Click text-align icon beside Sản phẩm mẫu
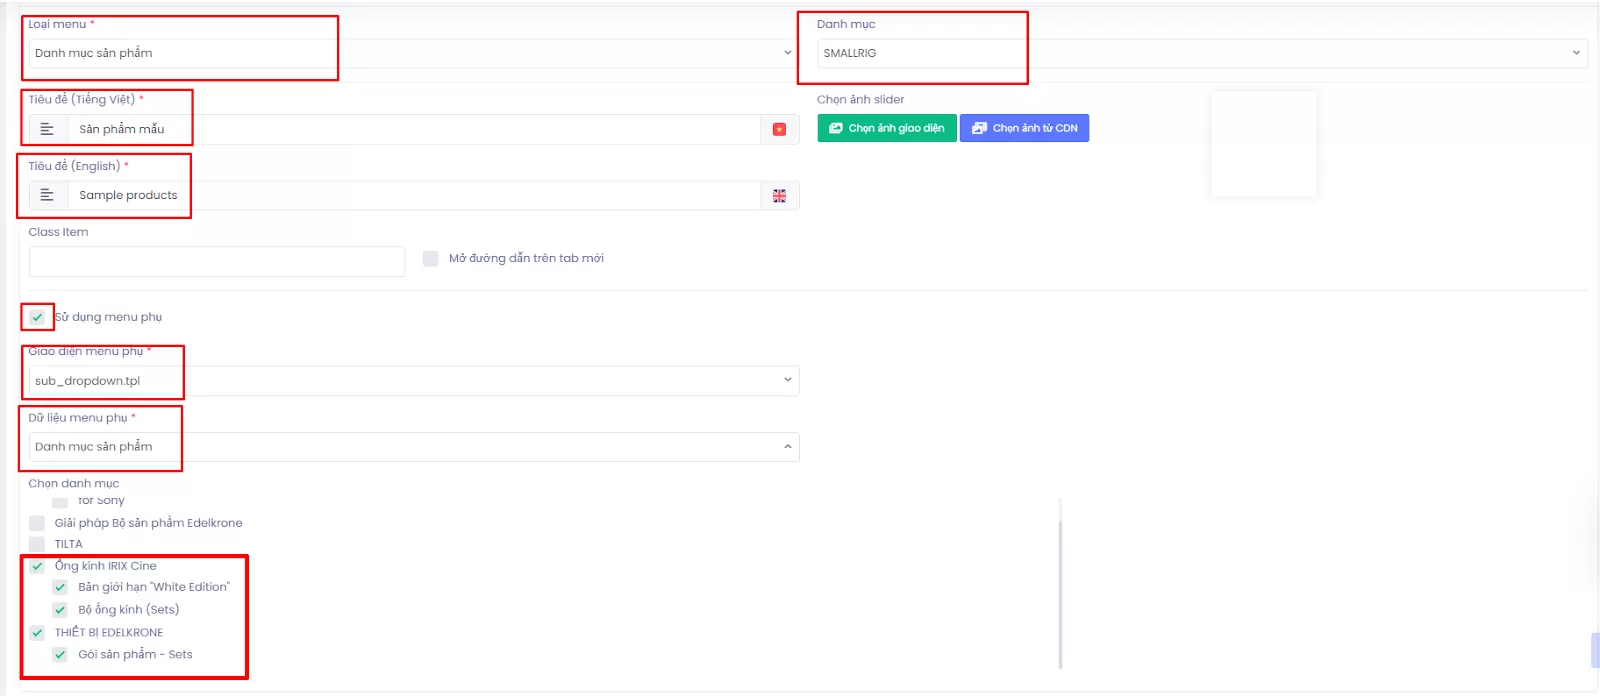Viewport: 1600px width, 696px height. click(x=47, y=129)
